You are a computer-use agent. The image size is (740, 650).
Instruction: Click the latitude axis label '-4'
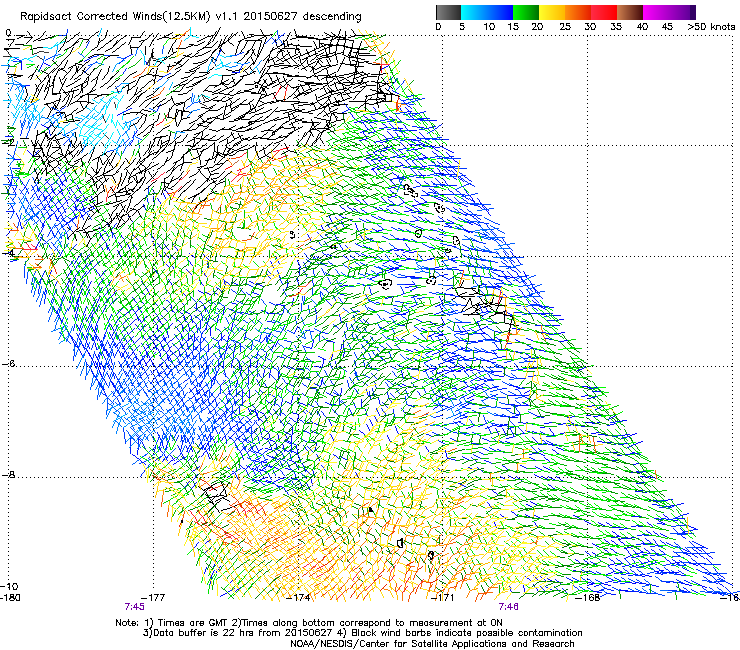[x=8, y=253]
